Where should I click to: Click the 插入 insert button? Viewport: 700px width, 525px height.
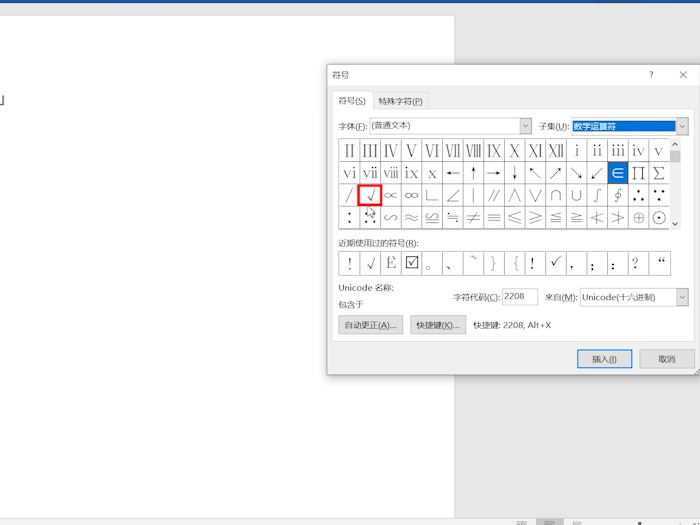[604, 359]
